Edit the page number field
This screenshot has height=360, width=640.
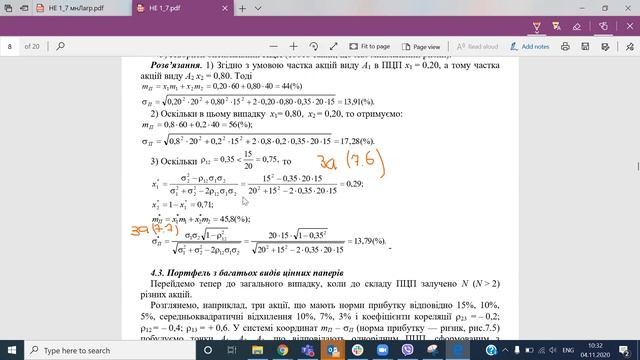coord(10,47)
